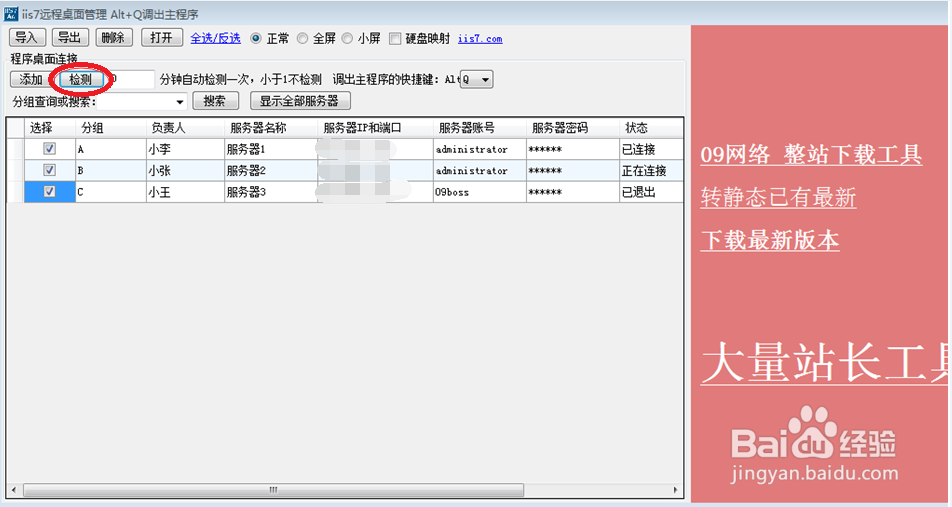
Task: Click the iis7 application title icon
Action: (10, 13)
